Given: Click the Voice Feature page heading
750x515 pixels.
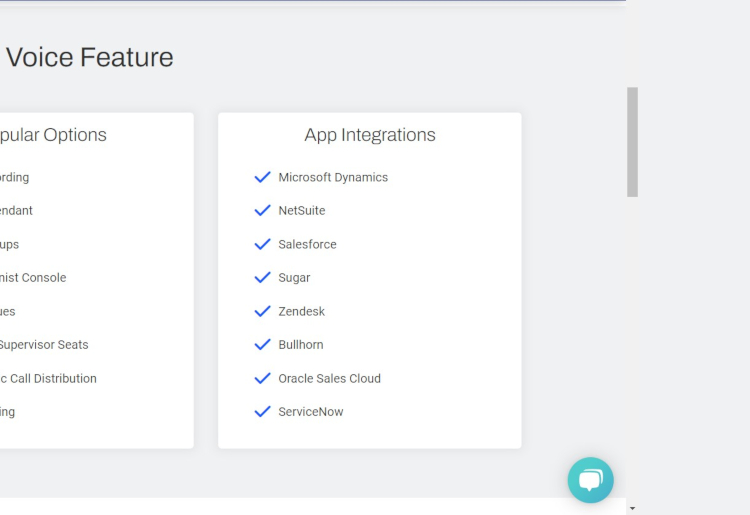Looking at the screenshot, I should tap(89, 57).
